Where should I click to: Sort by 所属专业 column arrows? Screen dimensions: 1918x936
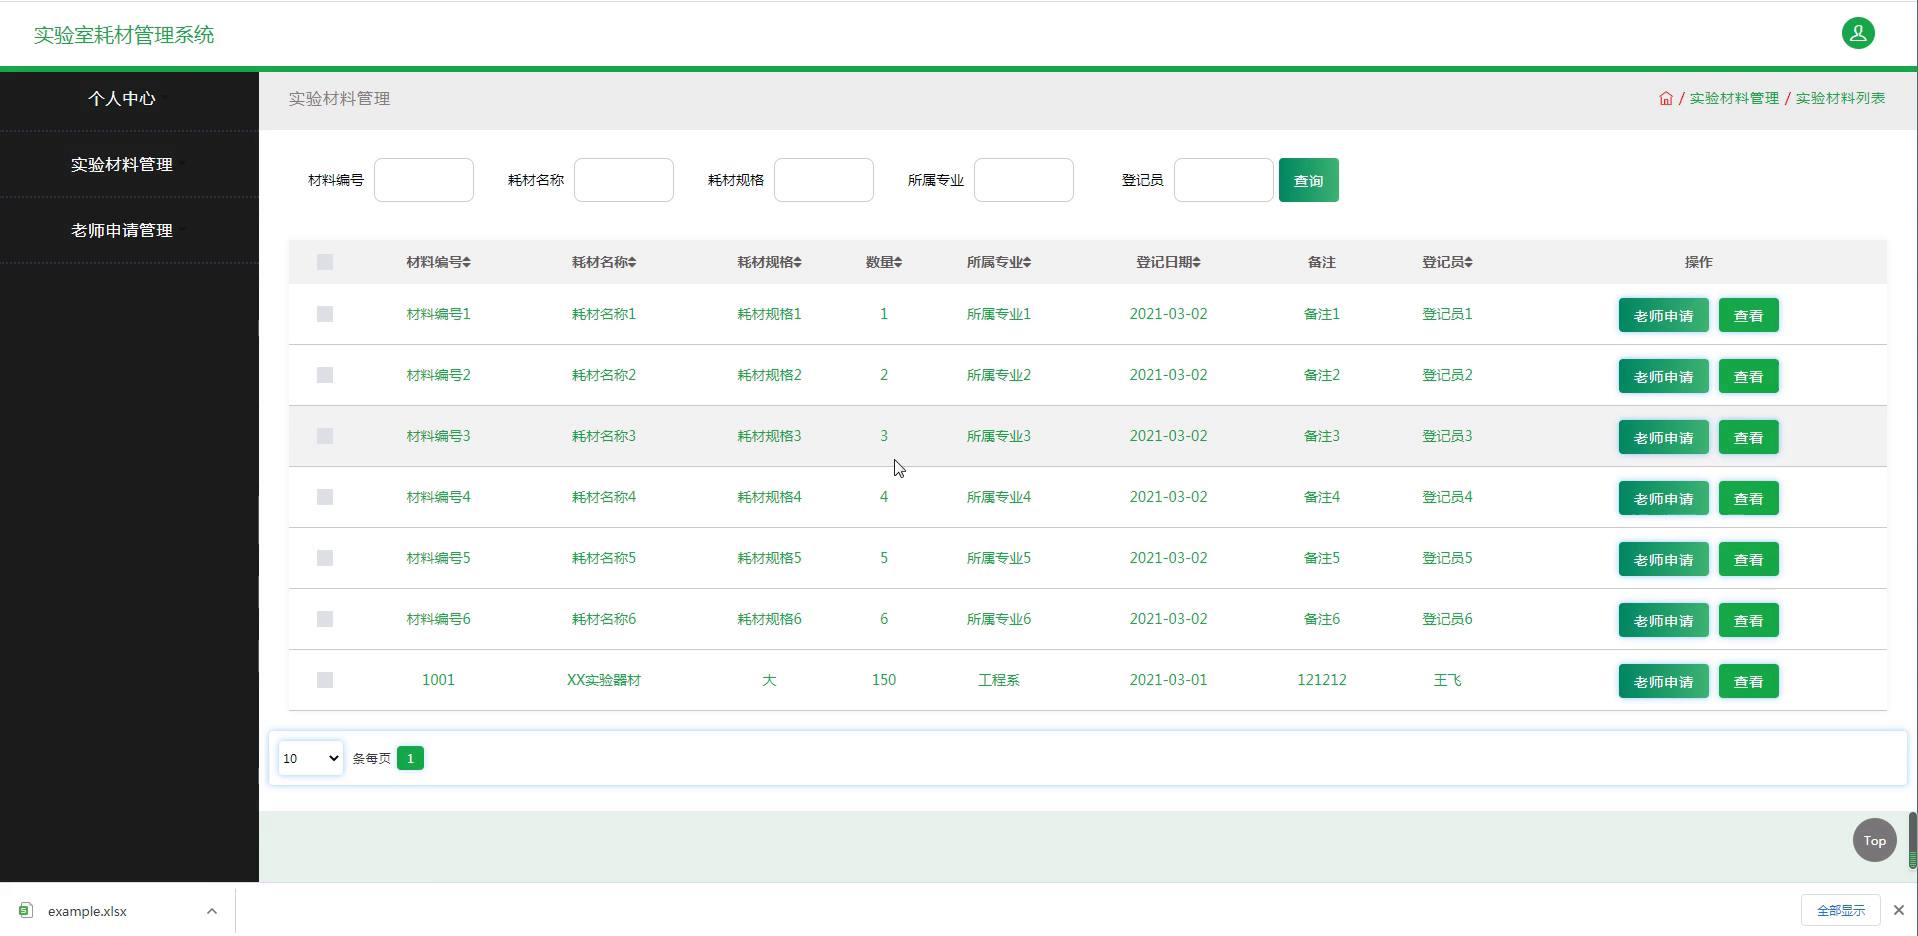(x=1027, y=262)
